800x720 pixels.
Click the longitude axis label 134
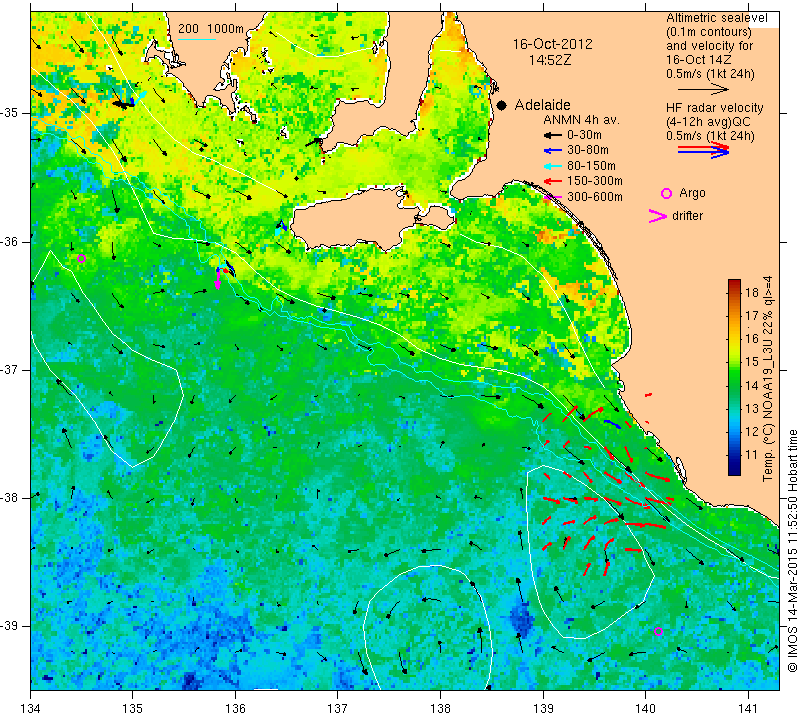click(x=31, y=709)
